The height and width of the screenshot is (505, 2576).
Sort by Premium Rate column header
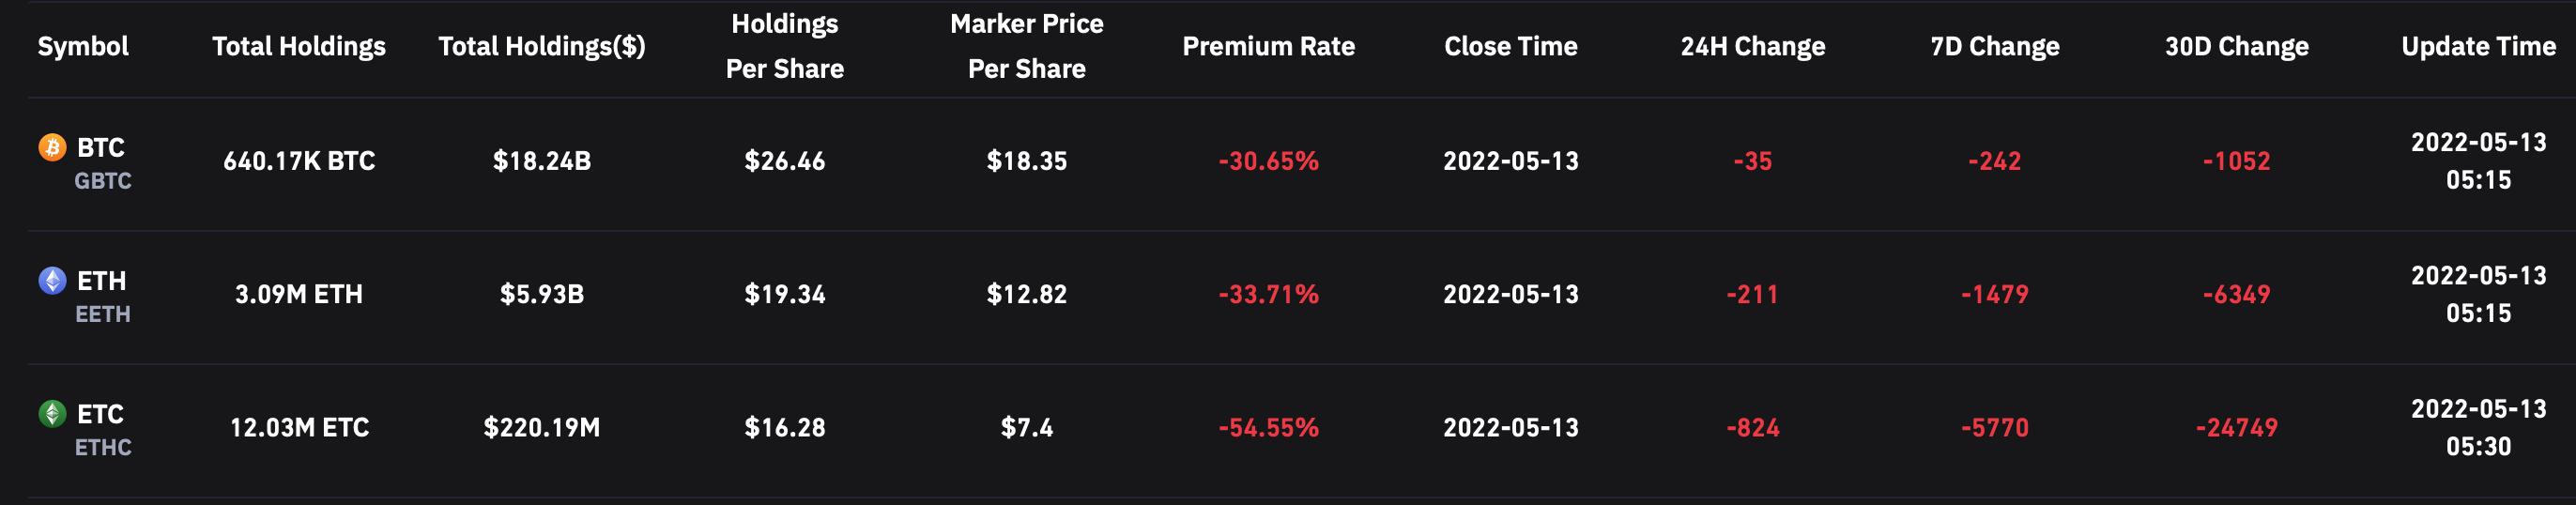1268,47
